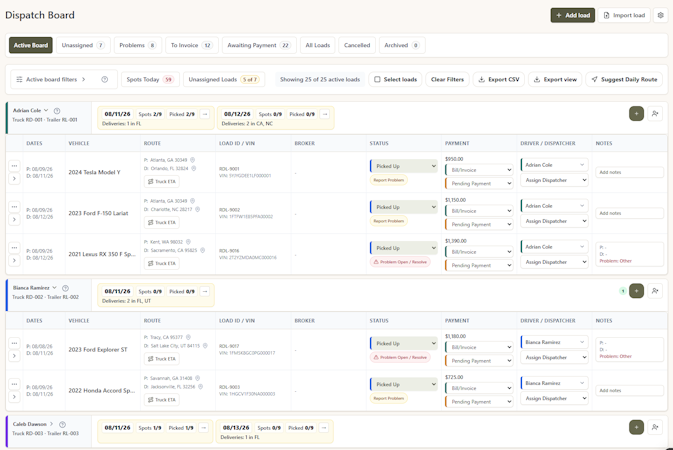673x450 pixels.
Task: Open the three-dots menu for the Ford Explorer ST row
Action: 14,343
